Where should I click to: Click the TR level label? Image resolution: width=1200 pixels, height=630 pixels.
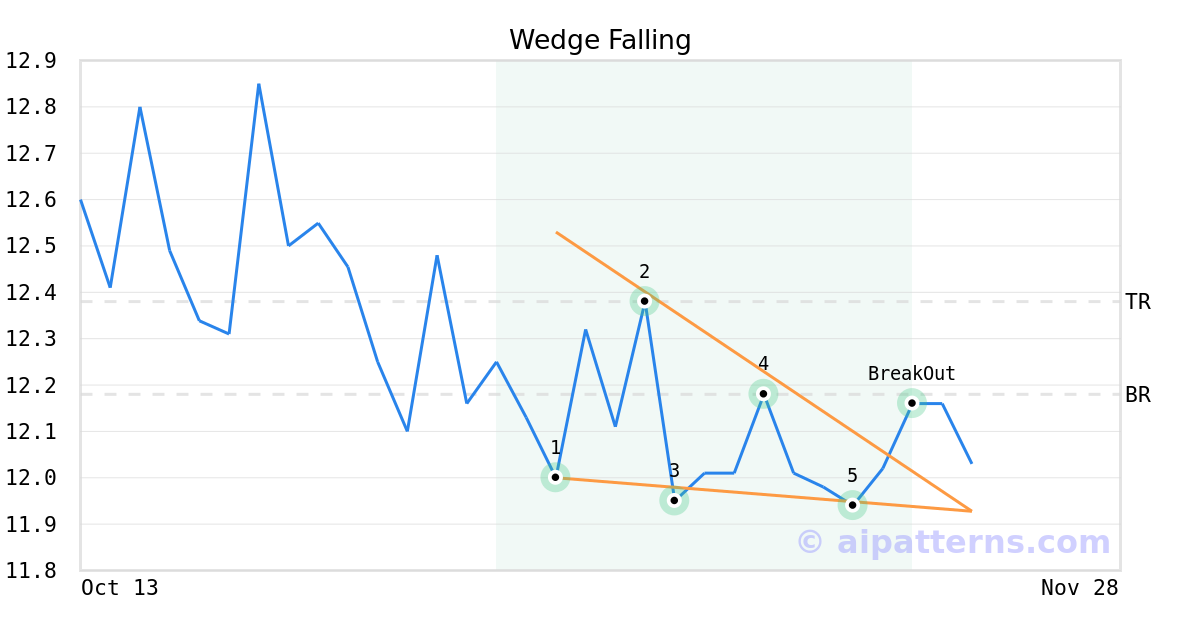tap(1138, 302)
